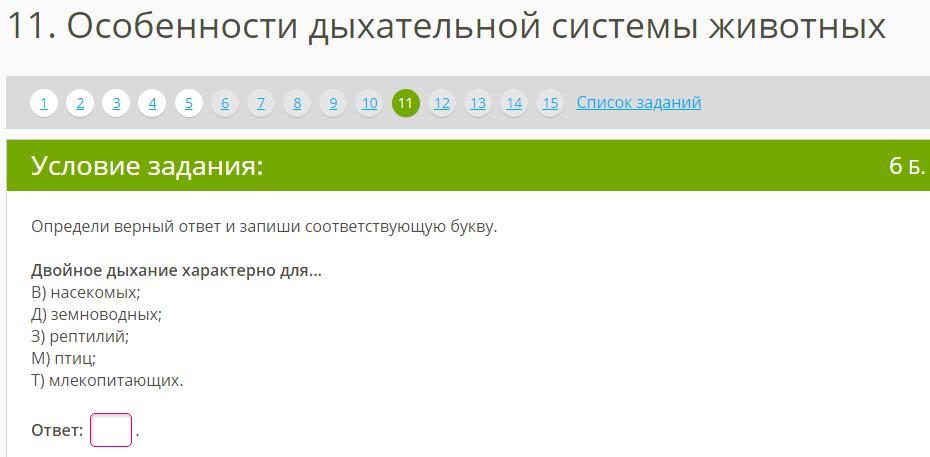
Task: Go to task number 8
Action: tap(297, 104)
